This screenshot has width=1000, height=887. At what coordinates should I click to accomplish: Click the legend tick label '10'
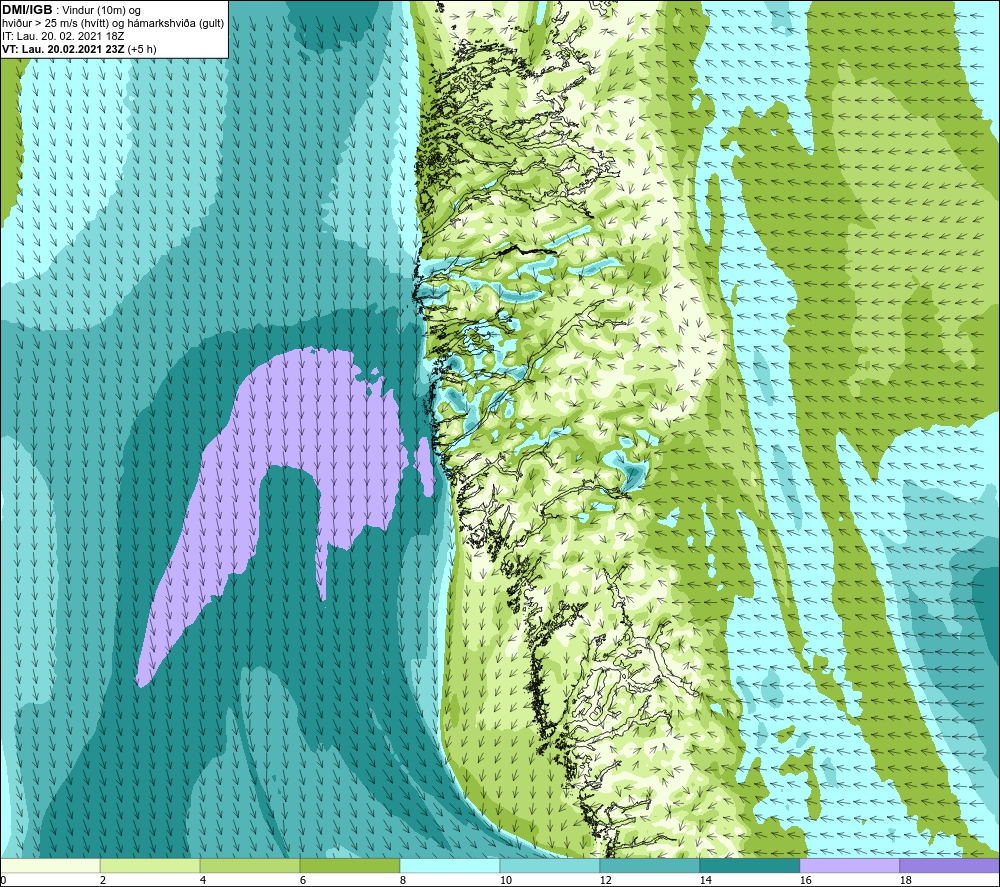pyautogui.click(x=505, y=880)
